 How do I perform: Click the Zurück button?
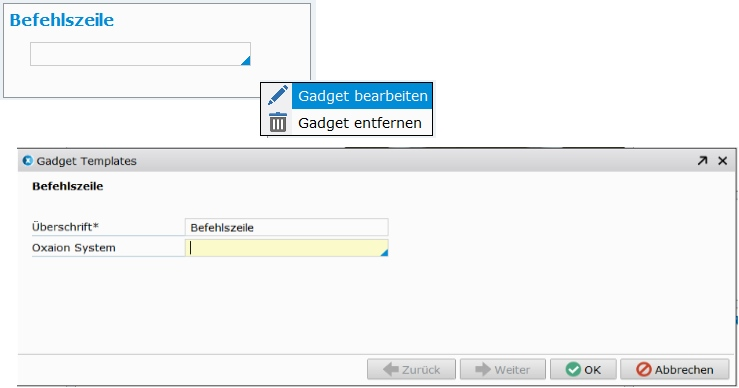click(x=411, y=369)
